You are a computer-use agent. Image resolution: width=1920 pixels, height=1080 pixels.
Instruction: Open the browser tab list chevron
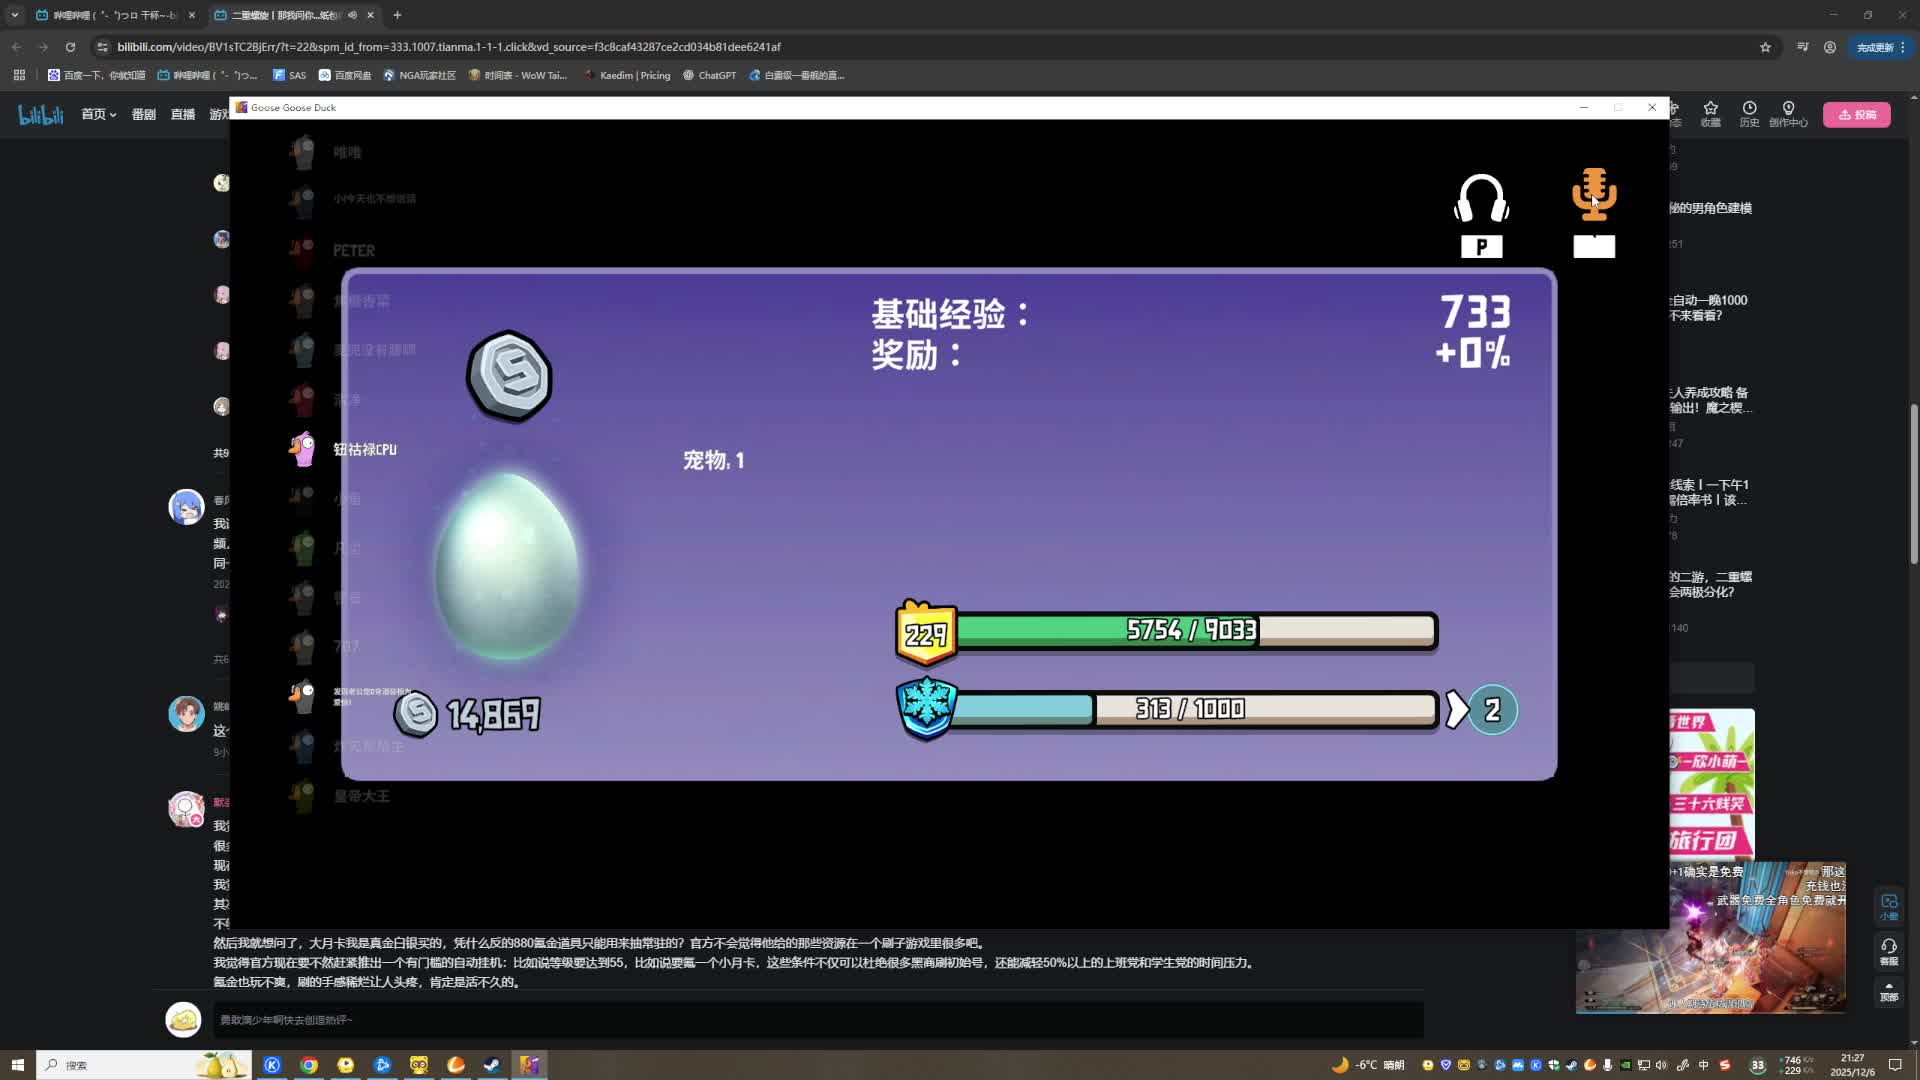14,15
